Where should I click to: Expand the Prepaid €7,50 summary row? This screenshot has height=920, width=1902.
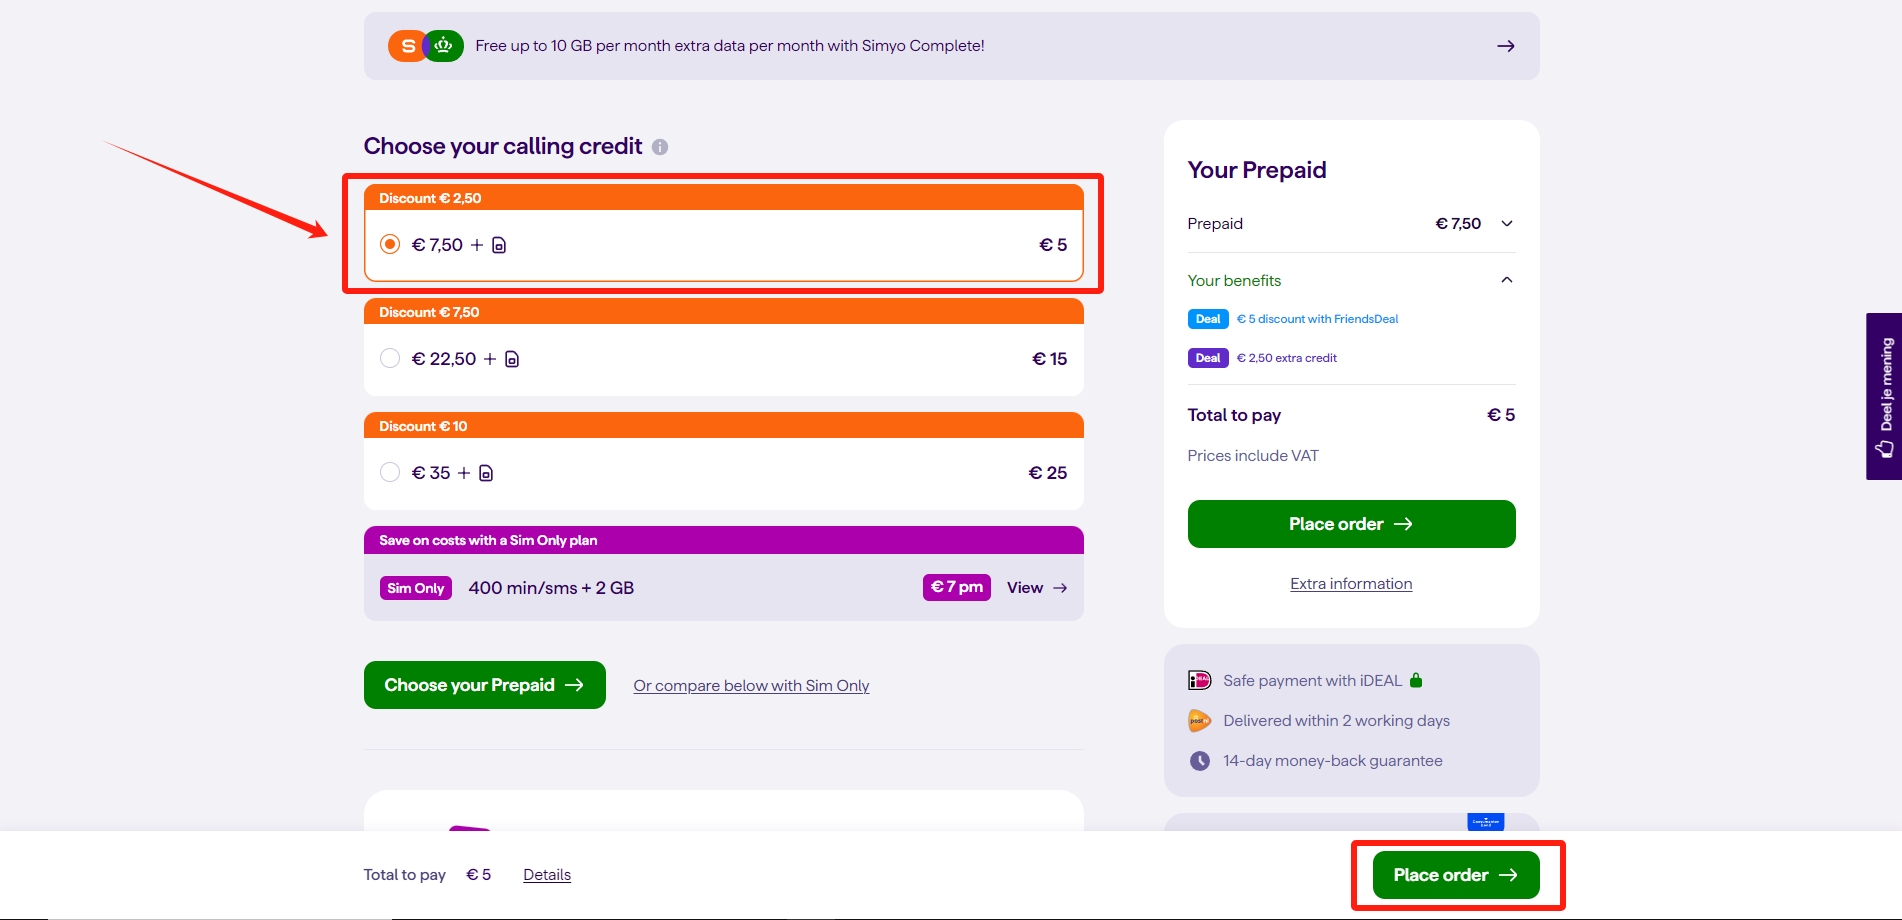[x=1507, y=224]
